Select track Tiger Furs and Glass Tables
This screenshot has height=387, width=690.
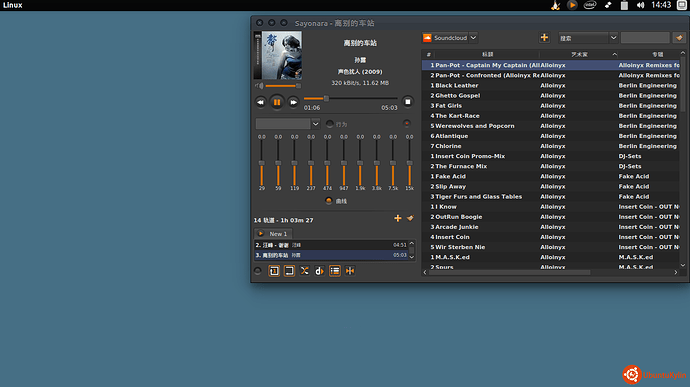551,197
